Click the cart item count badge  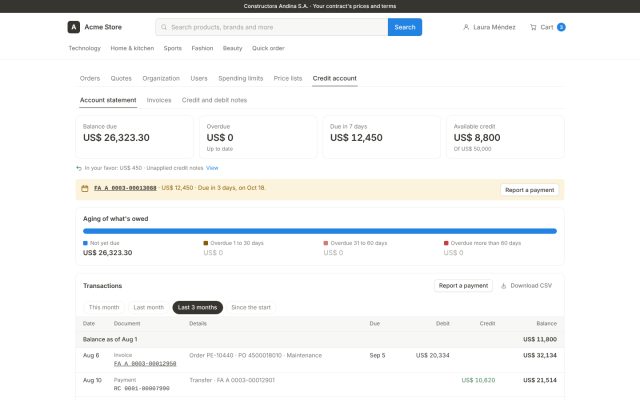(x=561, y=27)
